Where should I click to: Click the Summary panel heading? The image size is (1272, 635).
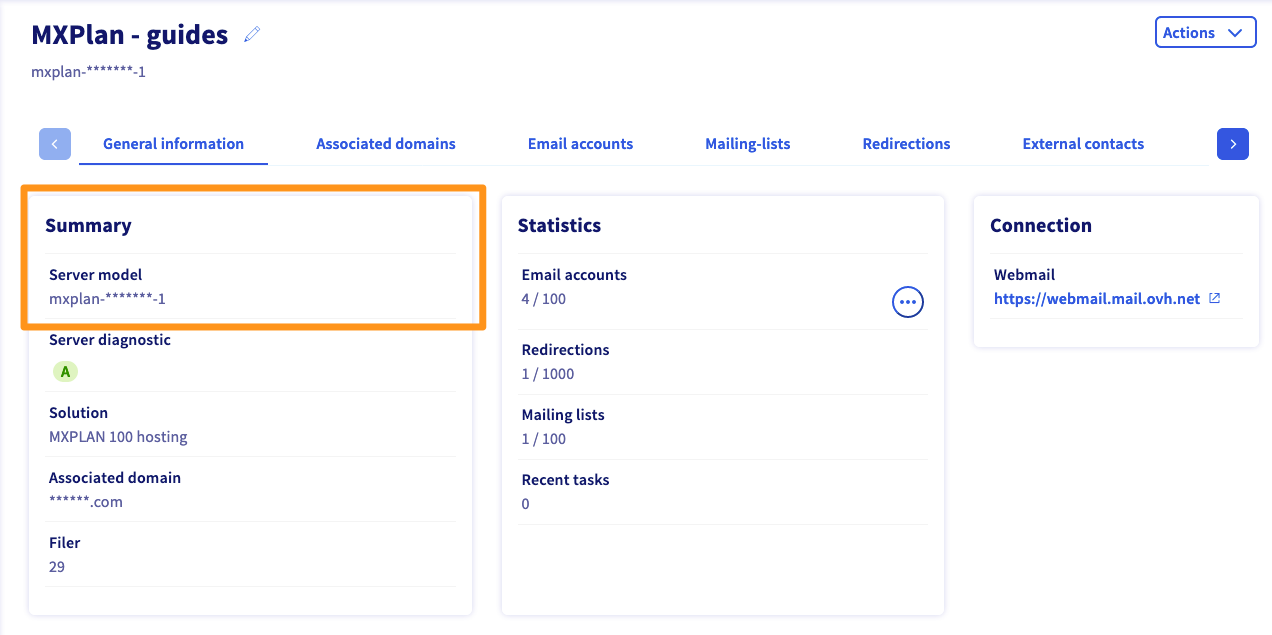88,226
